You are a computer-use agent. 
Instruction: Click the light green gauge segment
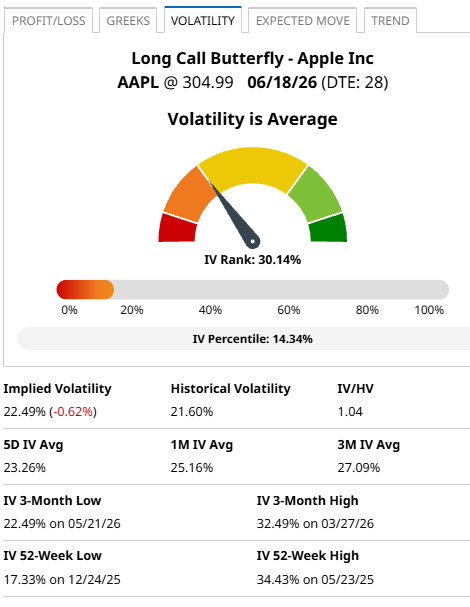coord(316,194)
